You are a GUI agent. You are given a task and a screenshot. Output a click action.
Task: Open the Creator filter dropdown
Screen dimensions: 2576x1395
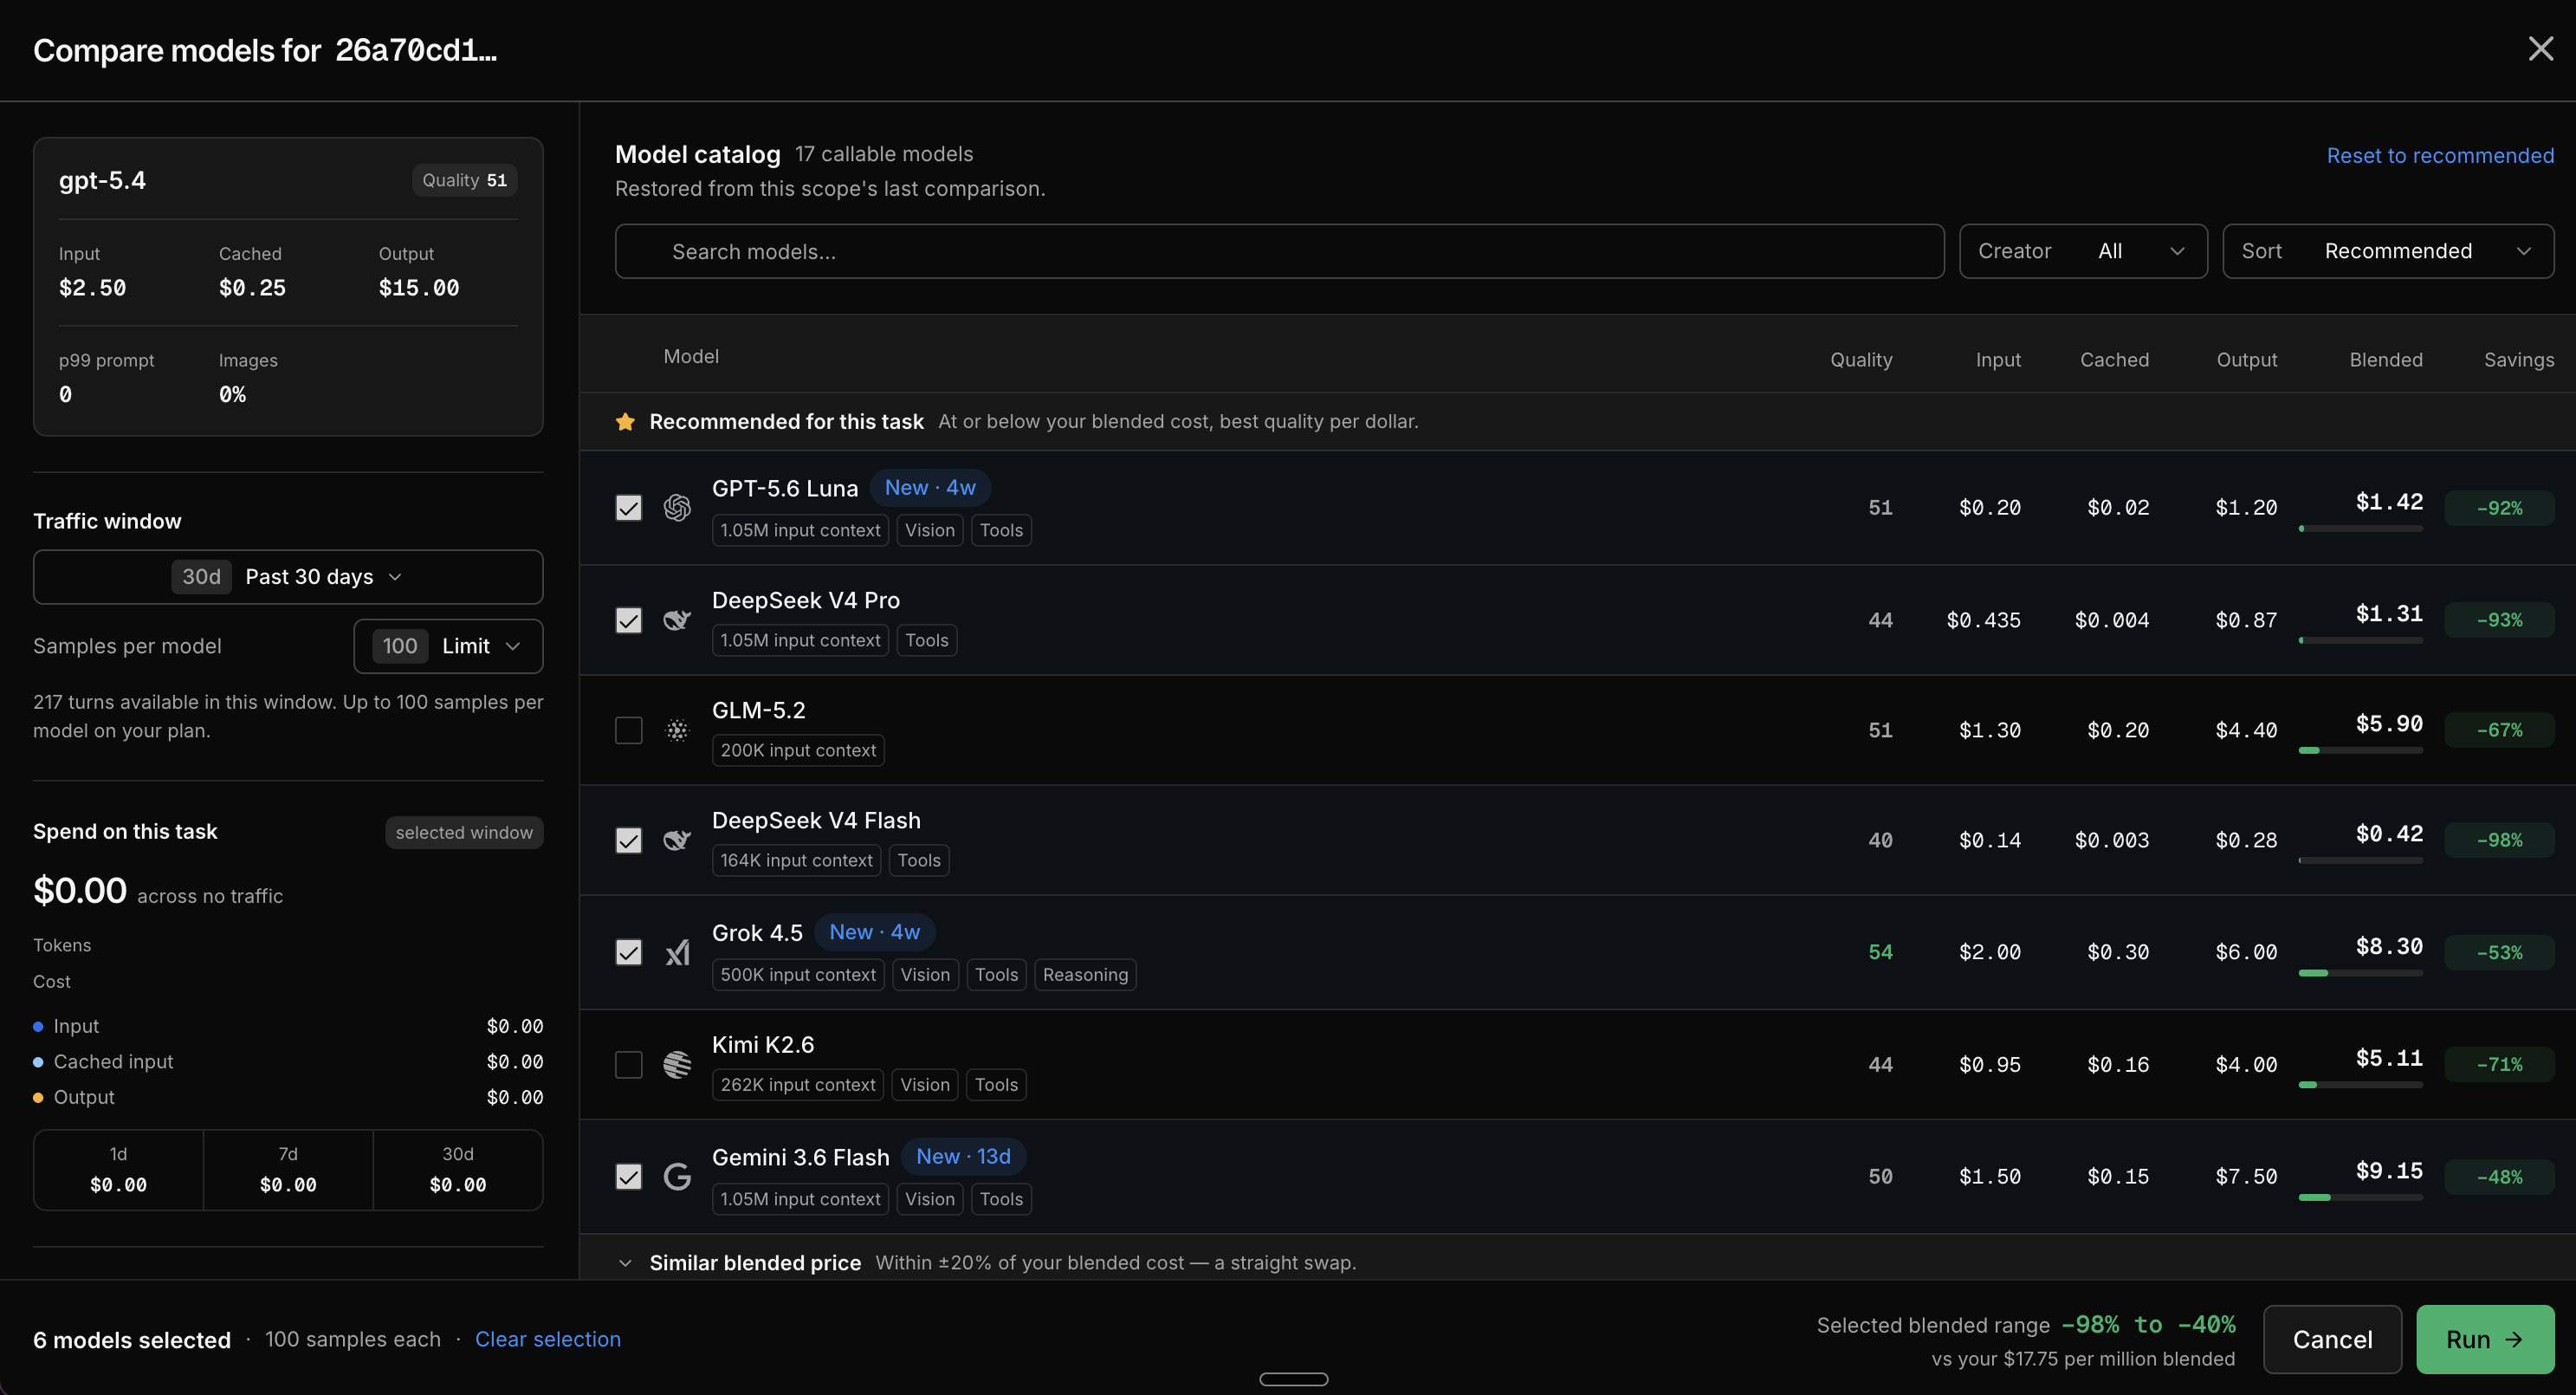[x=2082, y=251]
